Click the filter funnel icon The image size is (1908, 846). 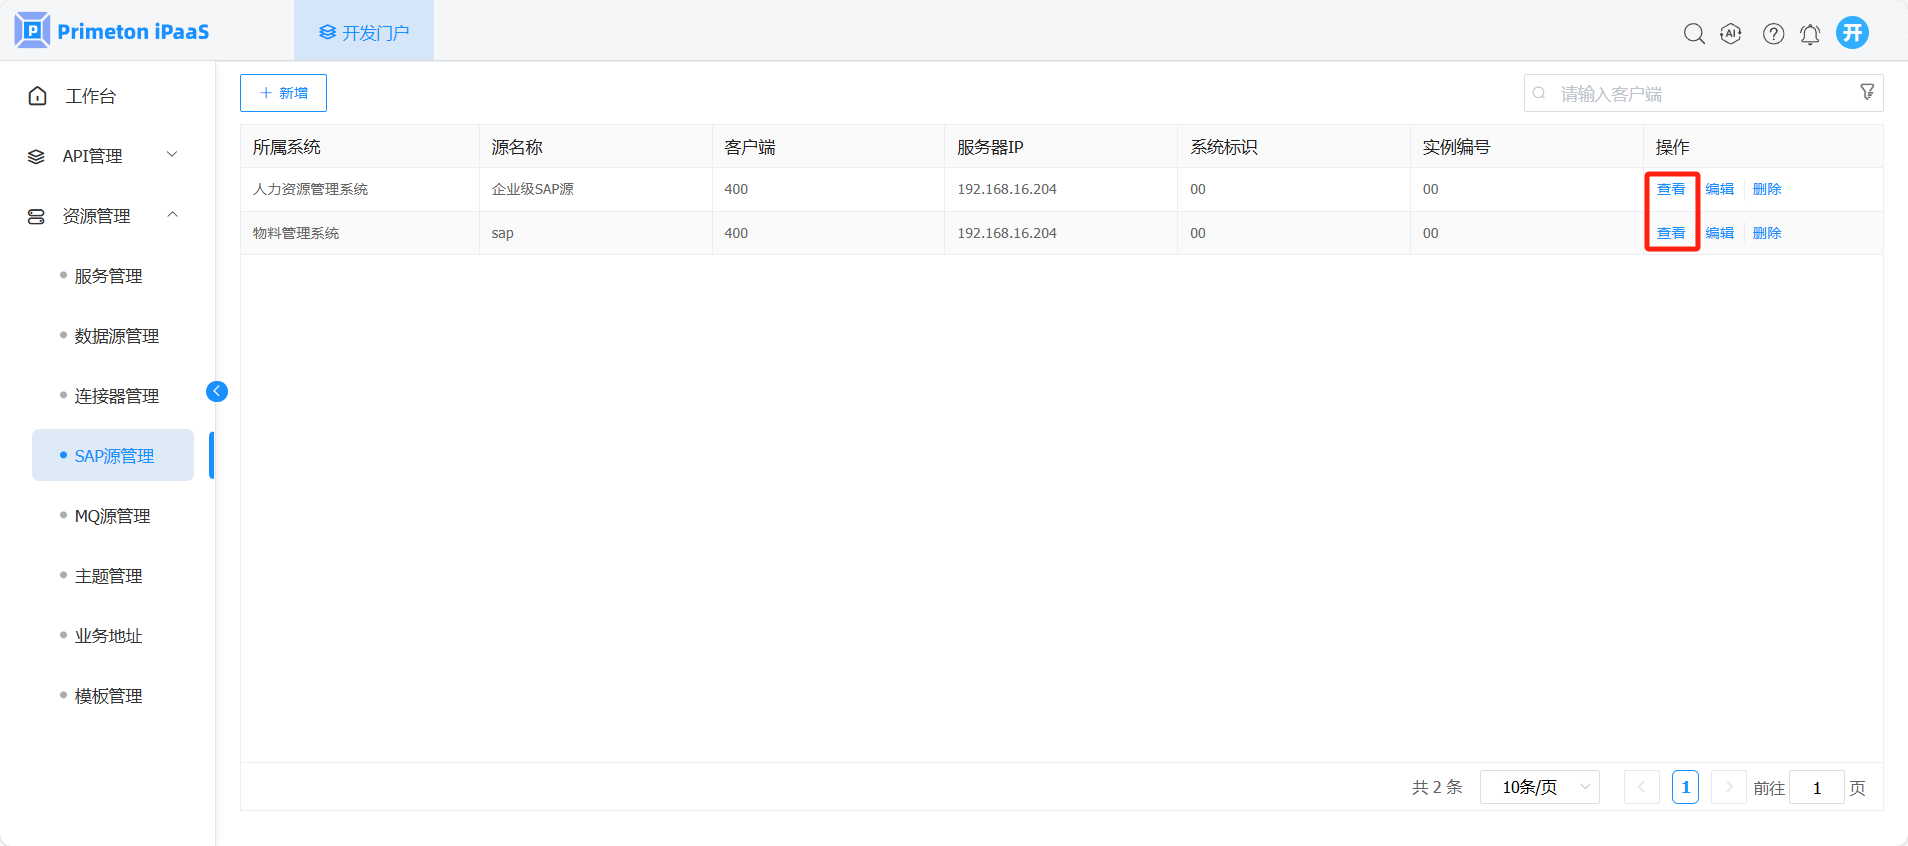pyautogui.click(x=1867, y=92)
